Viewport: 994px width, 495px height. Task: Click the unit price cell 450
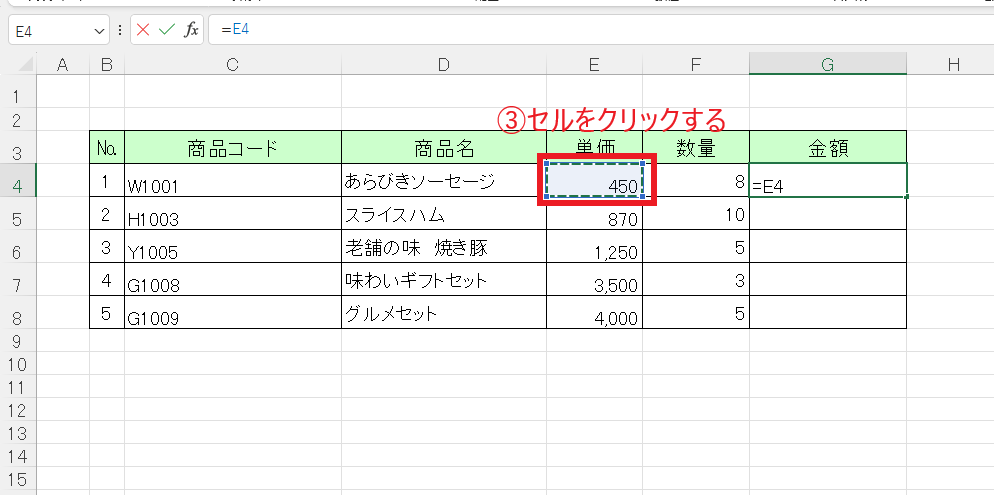pos(595,180)
